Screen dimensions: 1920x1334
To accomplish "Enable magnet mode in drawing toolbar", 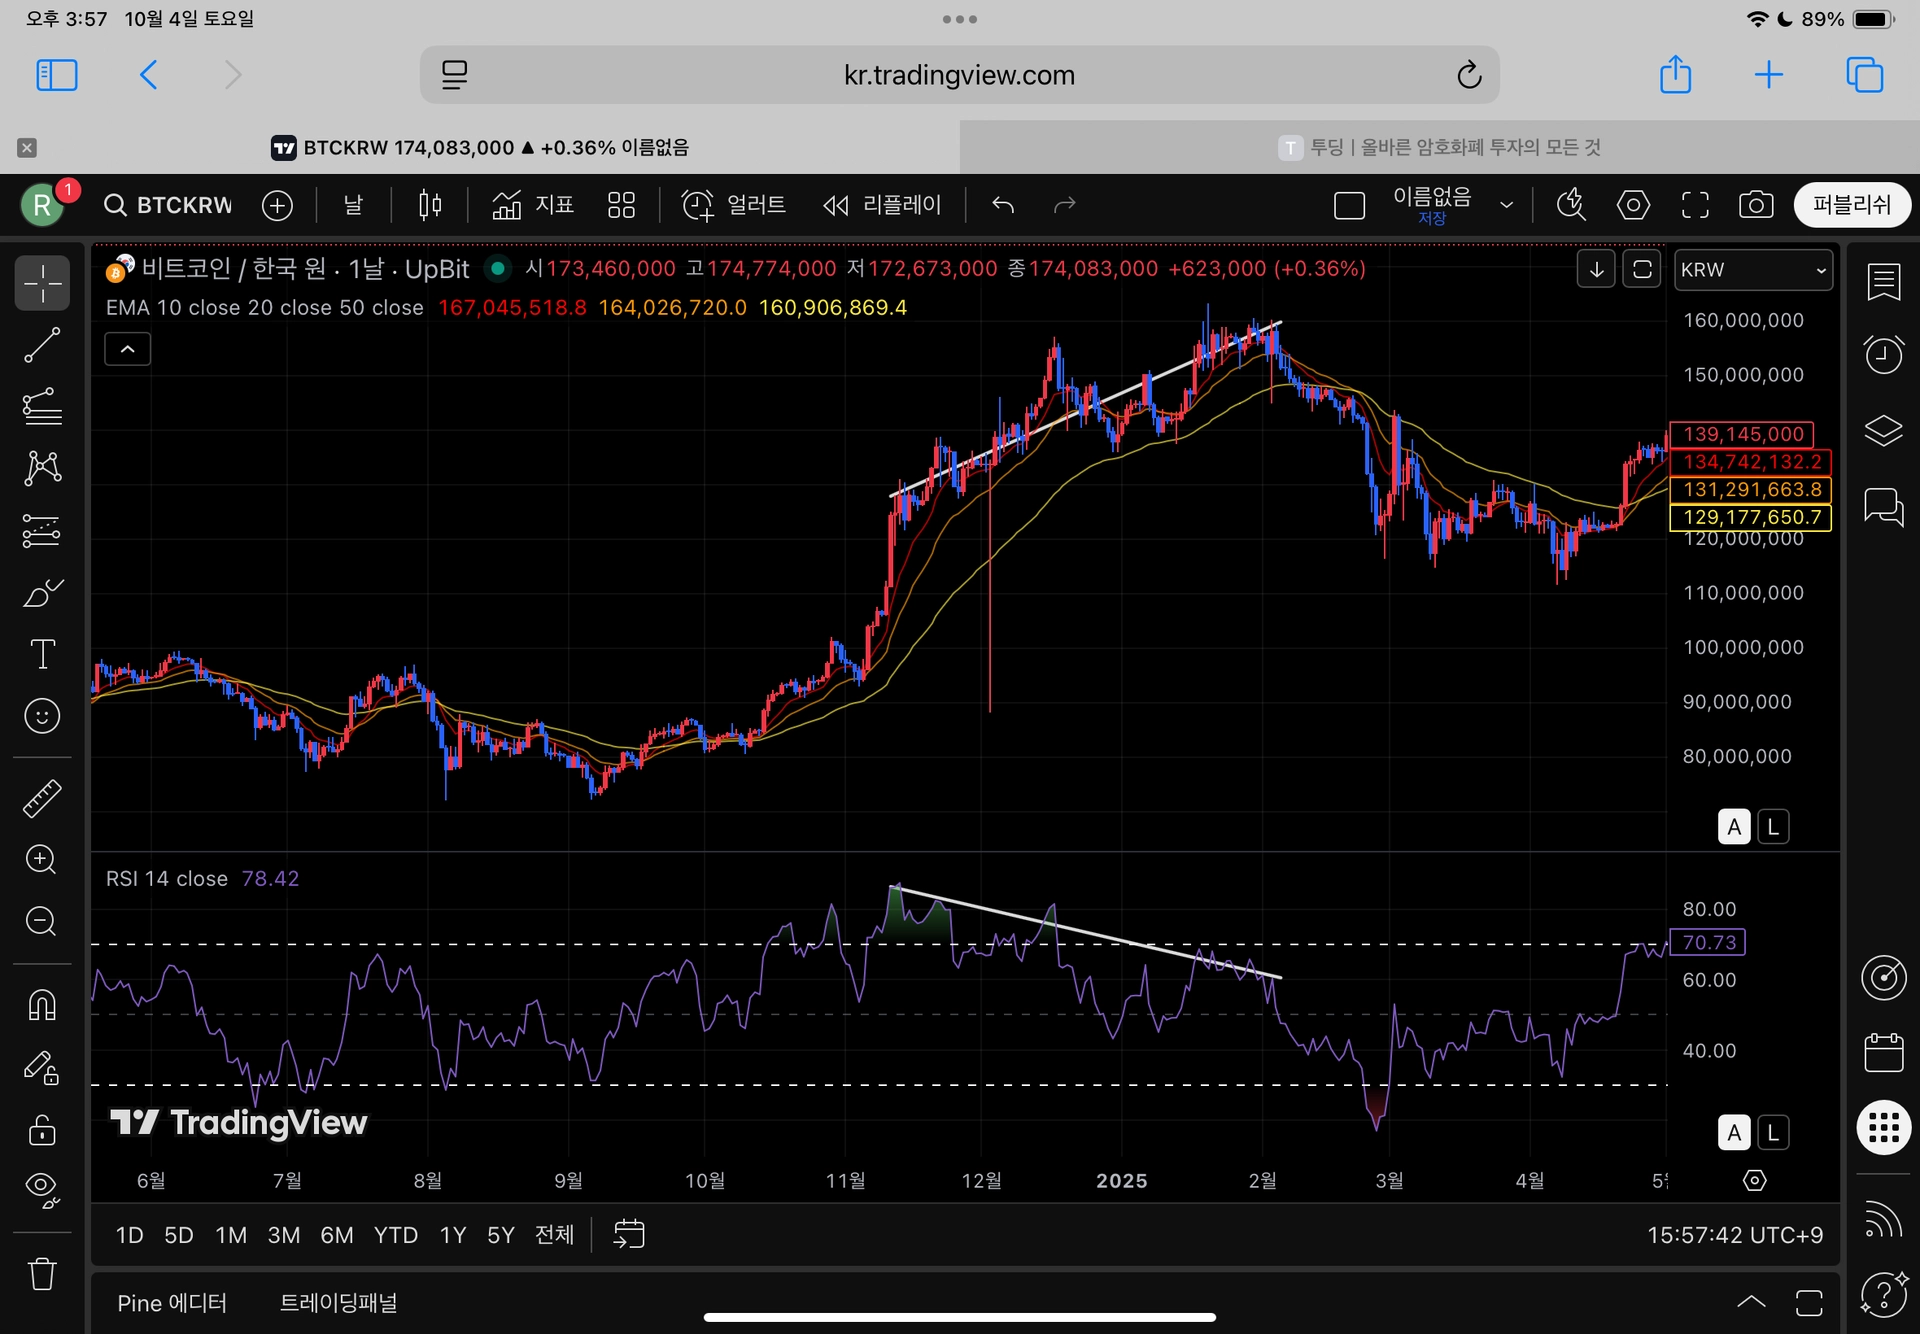I will tap(42, 1005).
